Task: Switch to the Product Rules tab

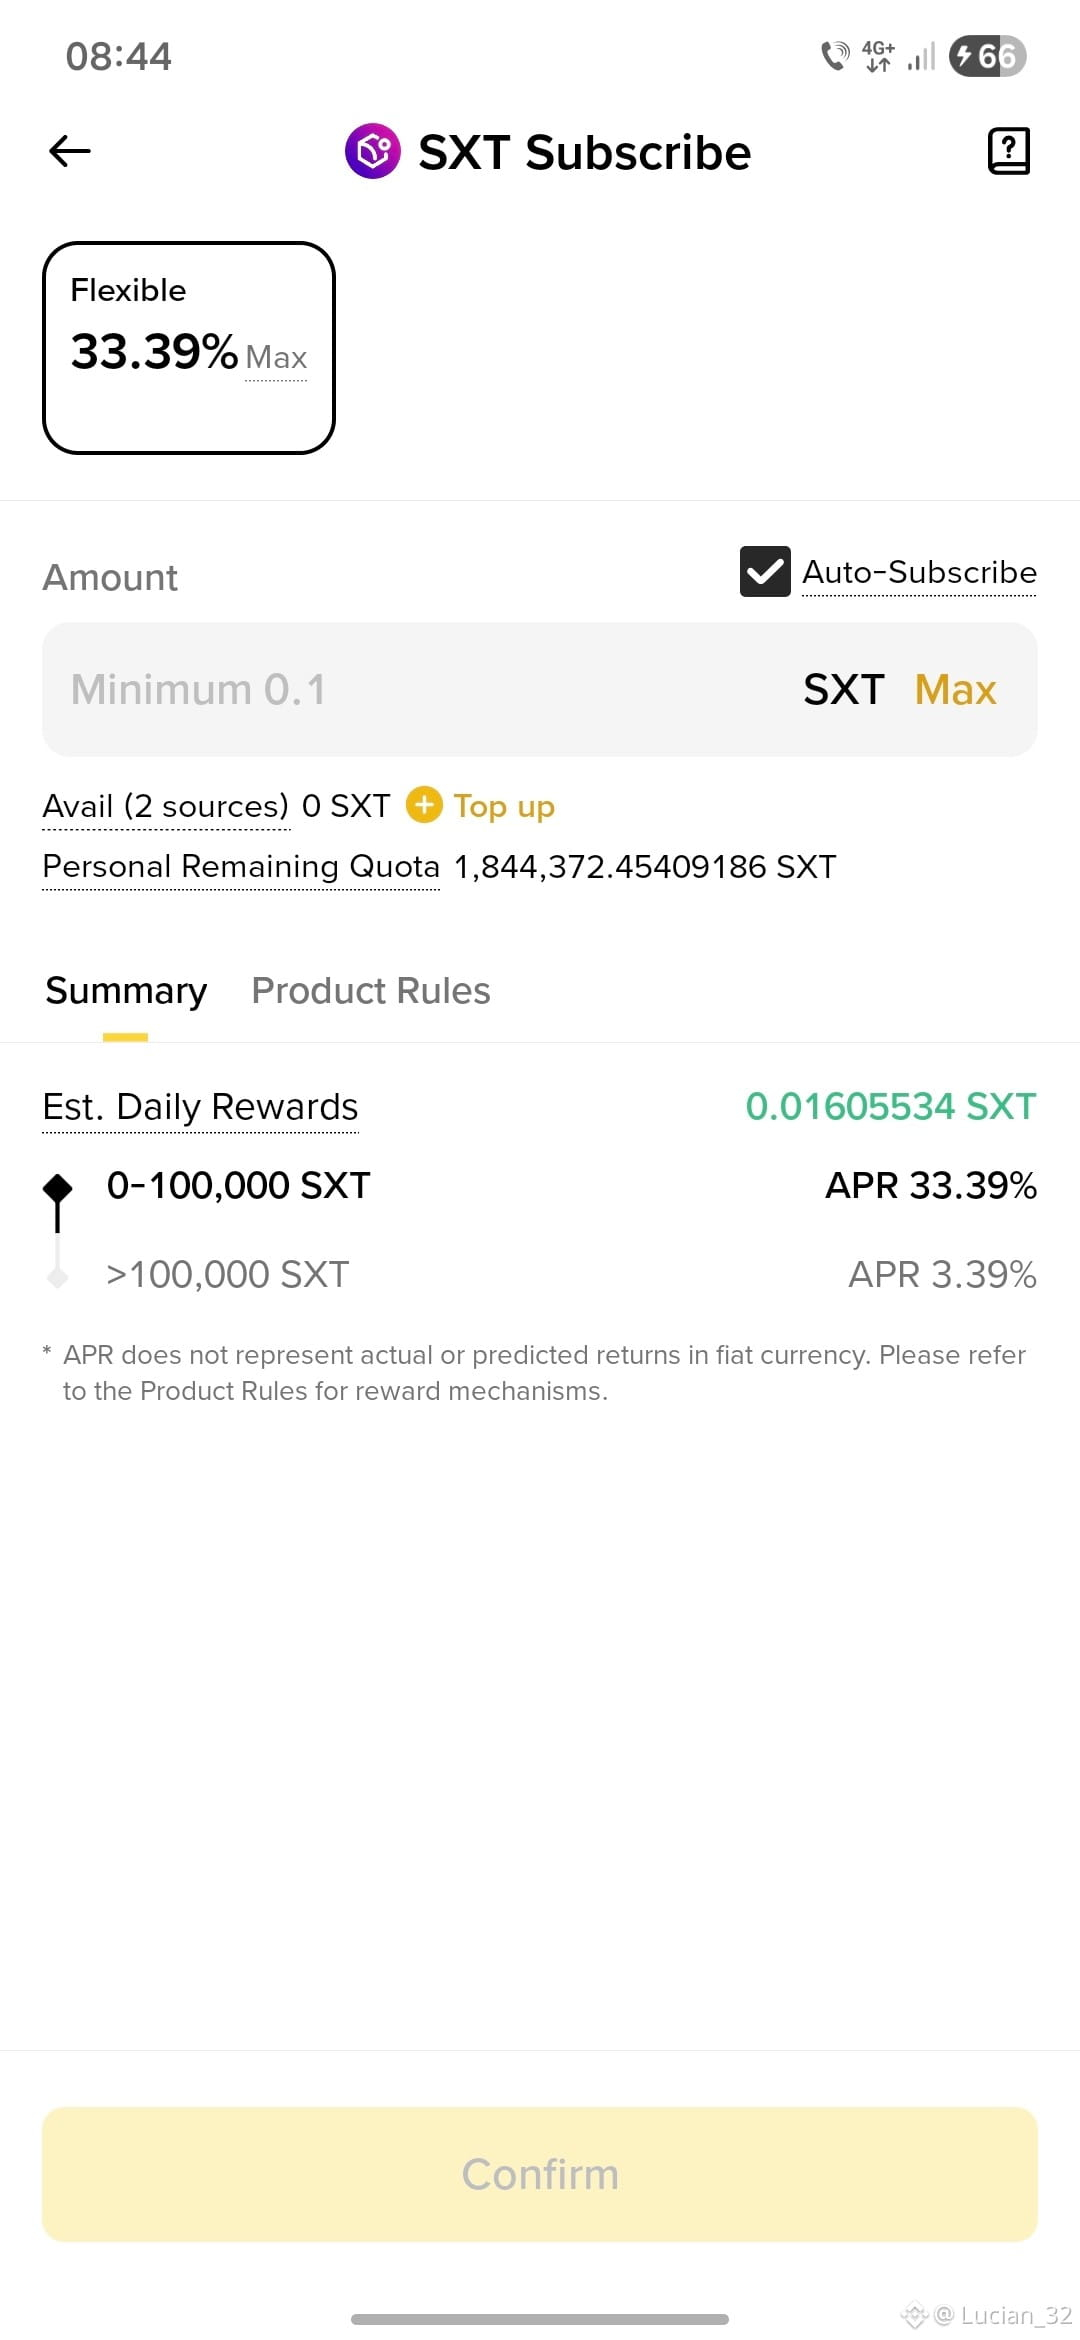Action: point(371,991)
